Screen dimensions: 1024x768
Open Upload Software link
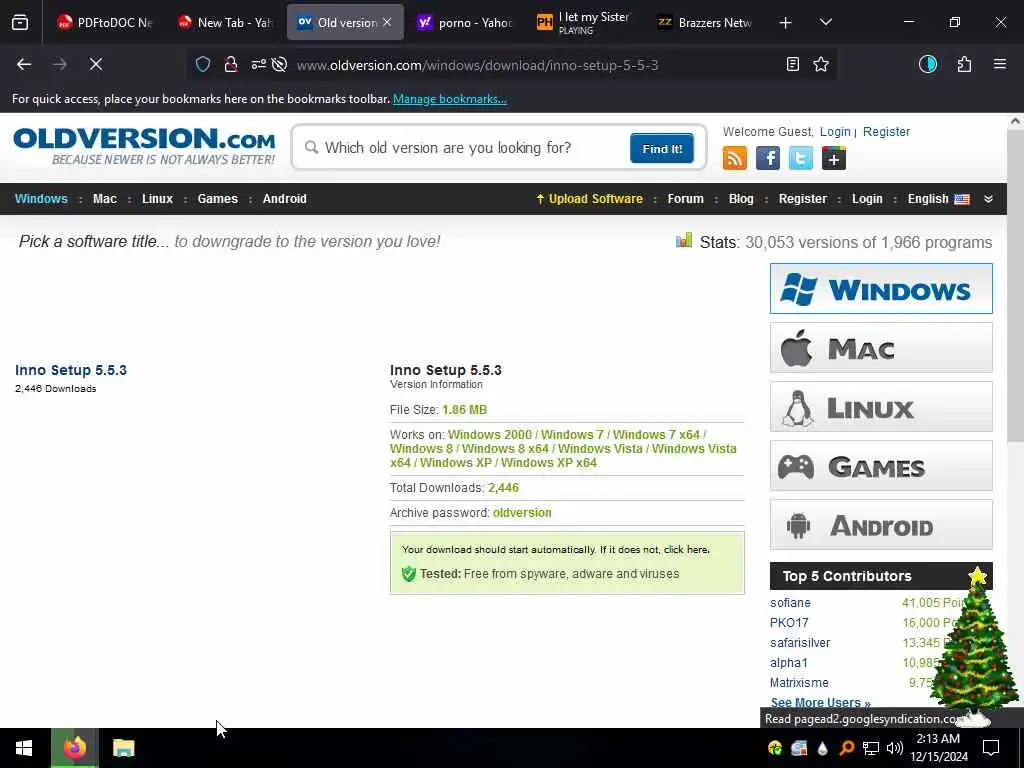(x=589, y=199)
